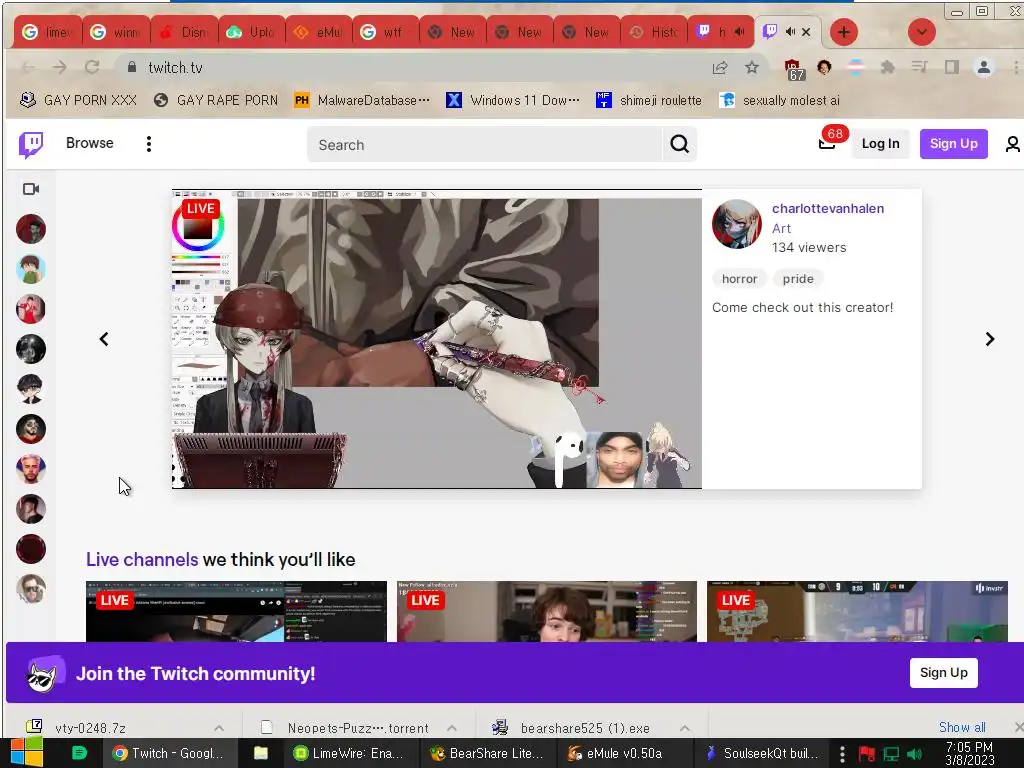This screenshot has width=1024, height=768.
Task: Switch to SoulseekQt in the taskbar
Action: [761, 754]
